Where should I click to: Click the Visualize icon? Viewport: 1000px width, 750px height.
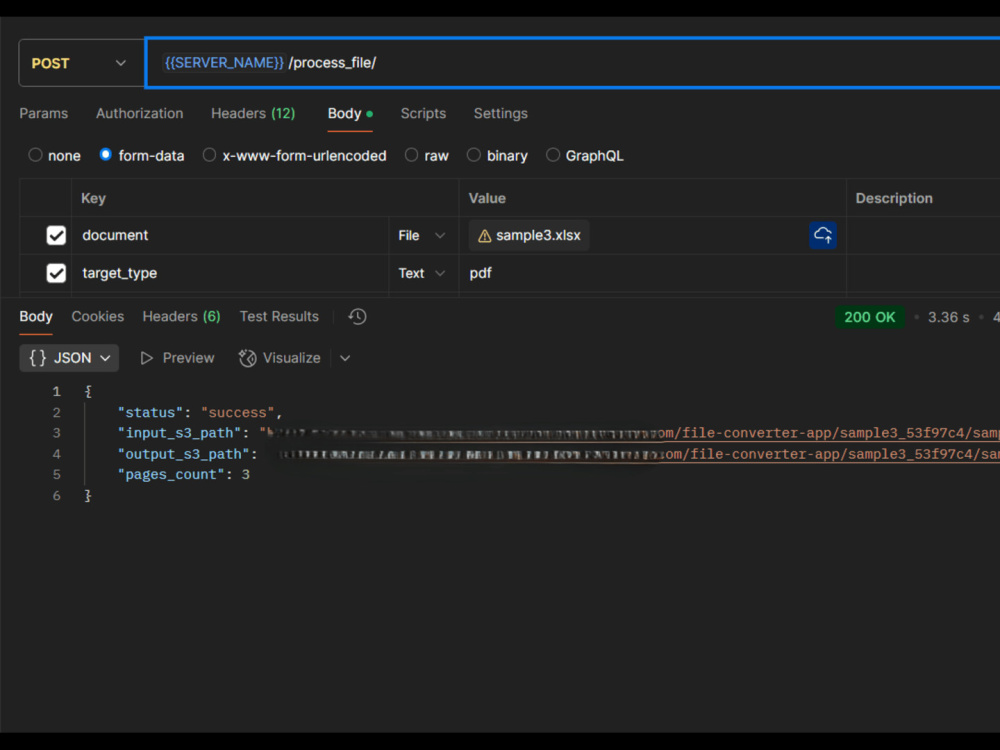point(247,358)
